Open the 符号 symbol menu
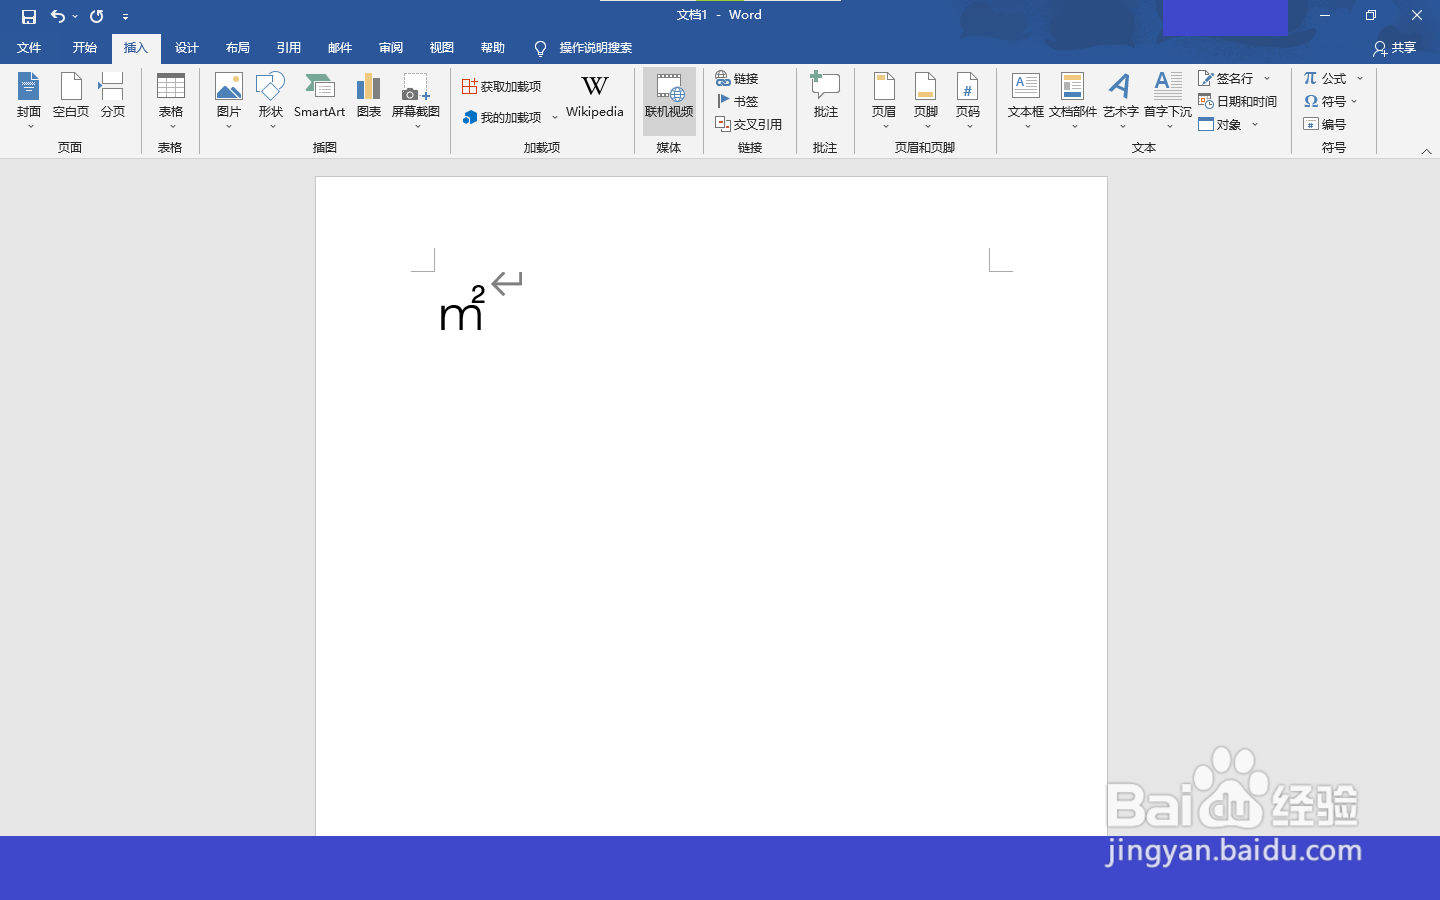Screen dimensions: 1440x900 [x=1331, y=101]
